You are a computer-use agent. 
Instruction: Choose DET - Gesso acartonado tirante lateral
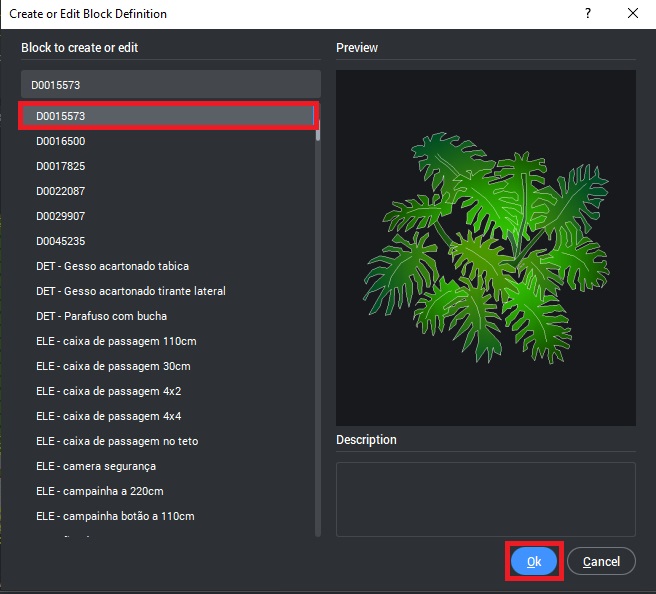pyautogui.click(x=130, y=291)
